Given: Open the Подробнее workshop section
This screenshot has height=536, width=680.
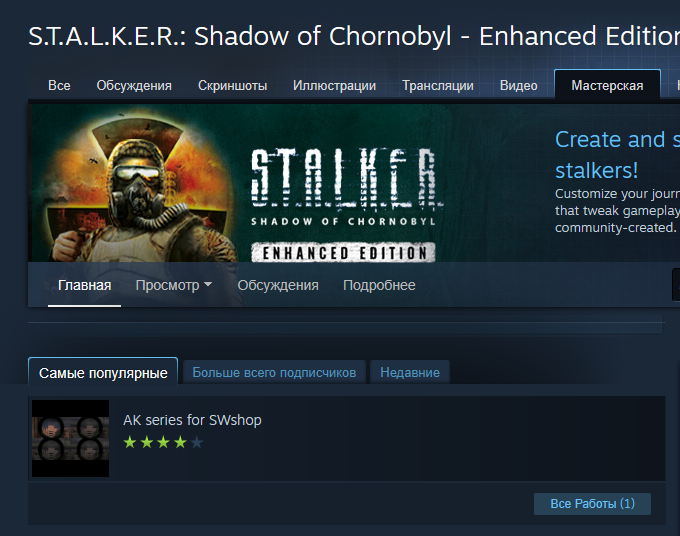Looking at the screenshot, I should pos(379,285).
